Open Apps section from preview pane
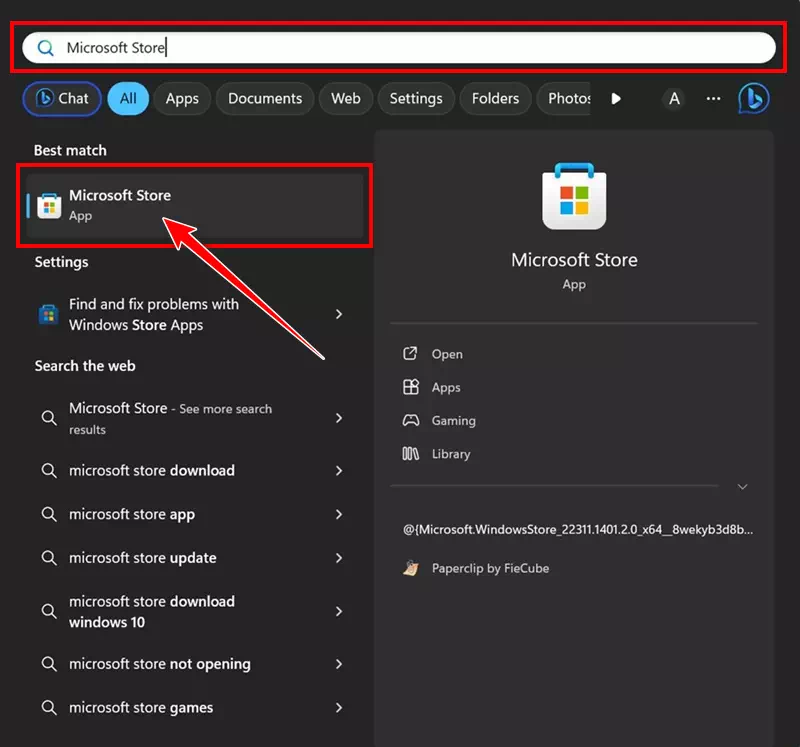Viewport: 800px width, 747px height. [x=446, y=387]
